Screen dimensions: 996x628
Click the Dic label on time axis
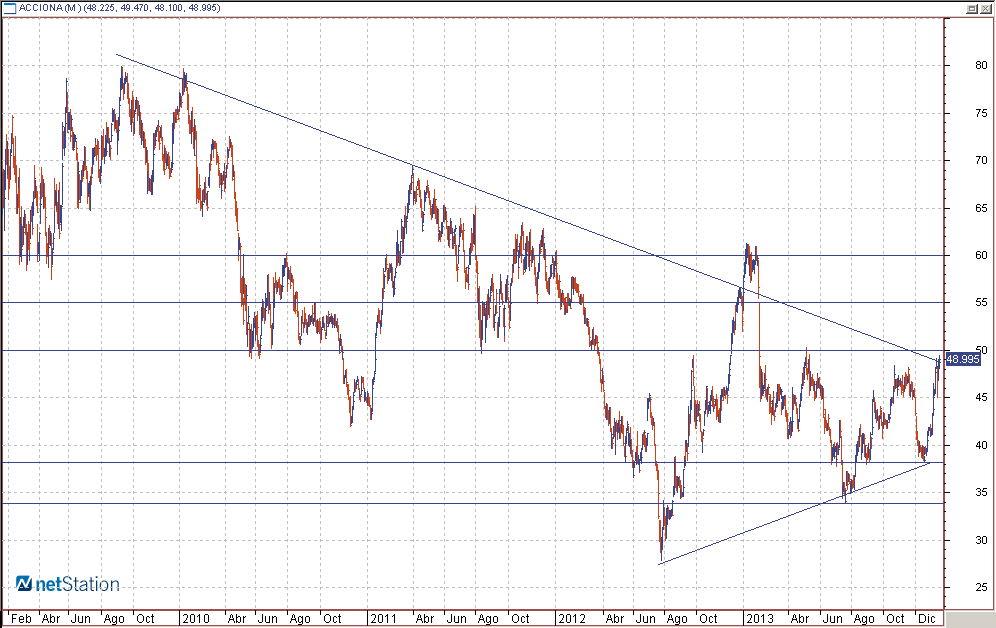927,618
